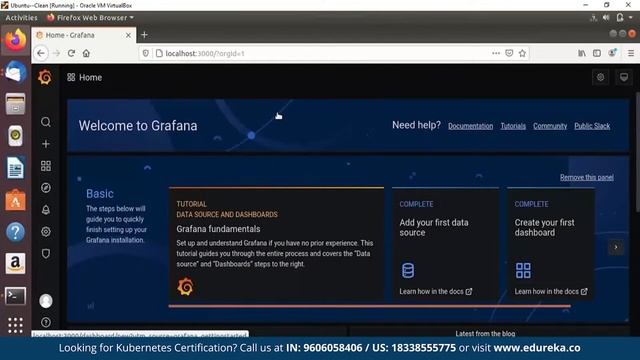
Task: Open the Server Admin shield icon
Action: pyautogui.click(x=46, y=253)
